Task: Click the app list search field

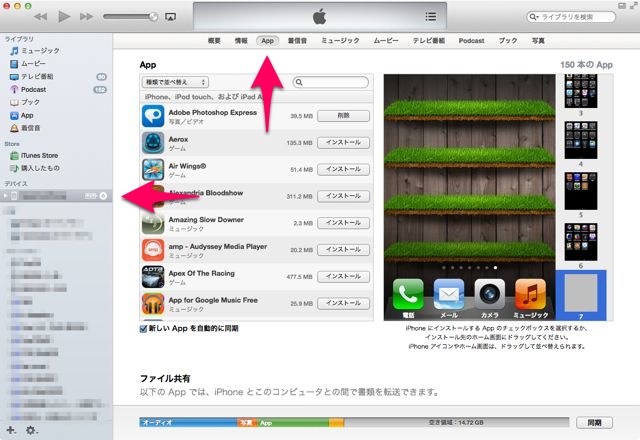Action: (331, 82)
